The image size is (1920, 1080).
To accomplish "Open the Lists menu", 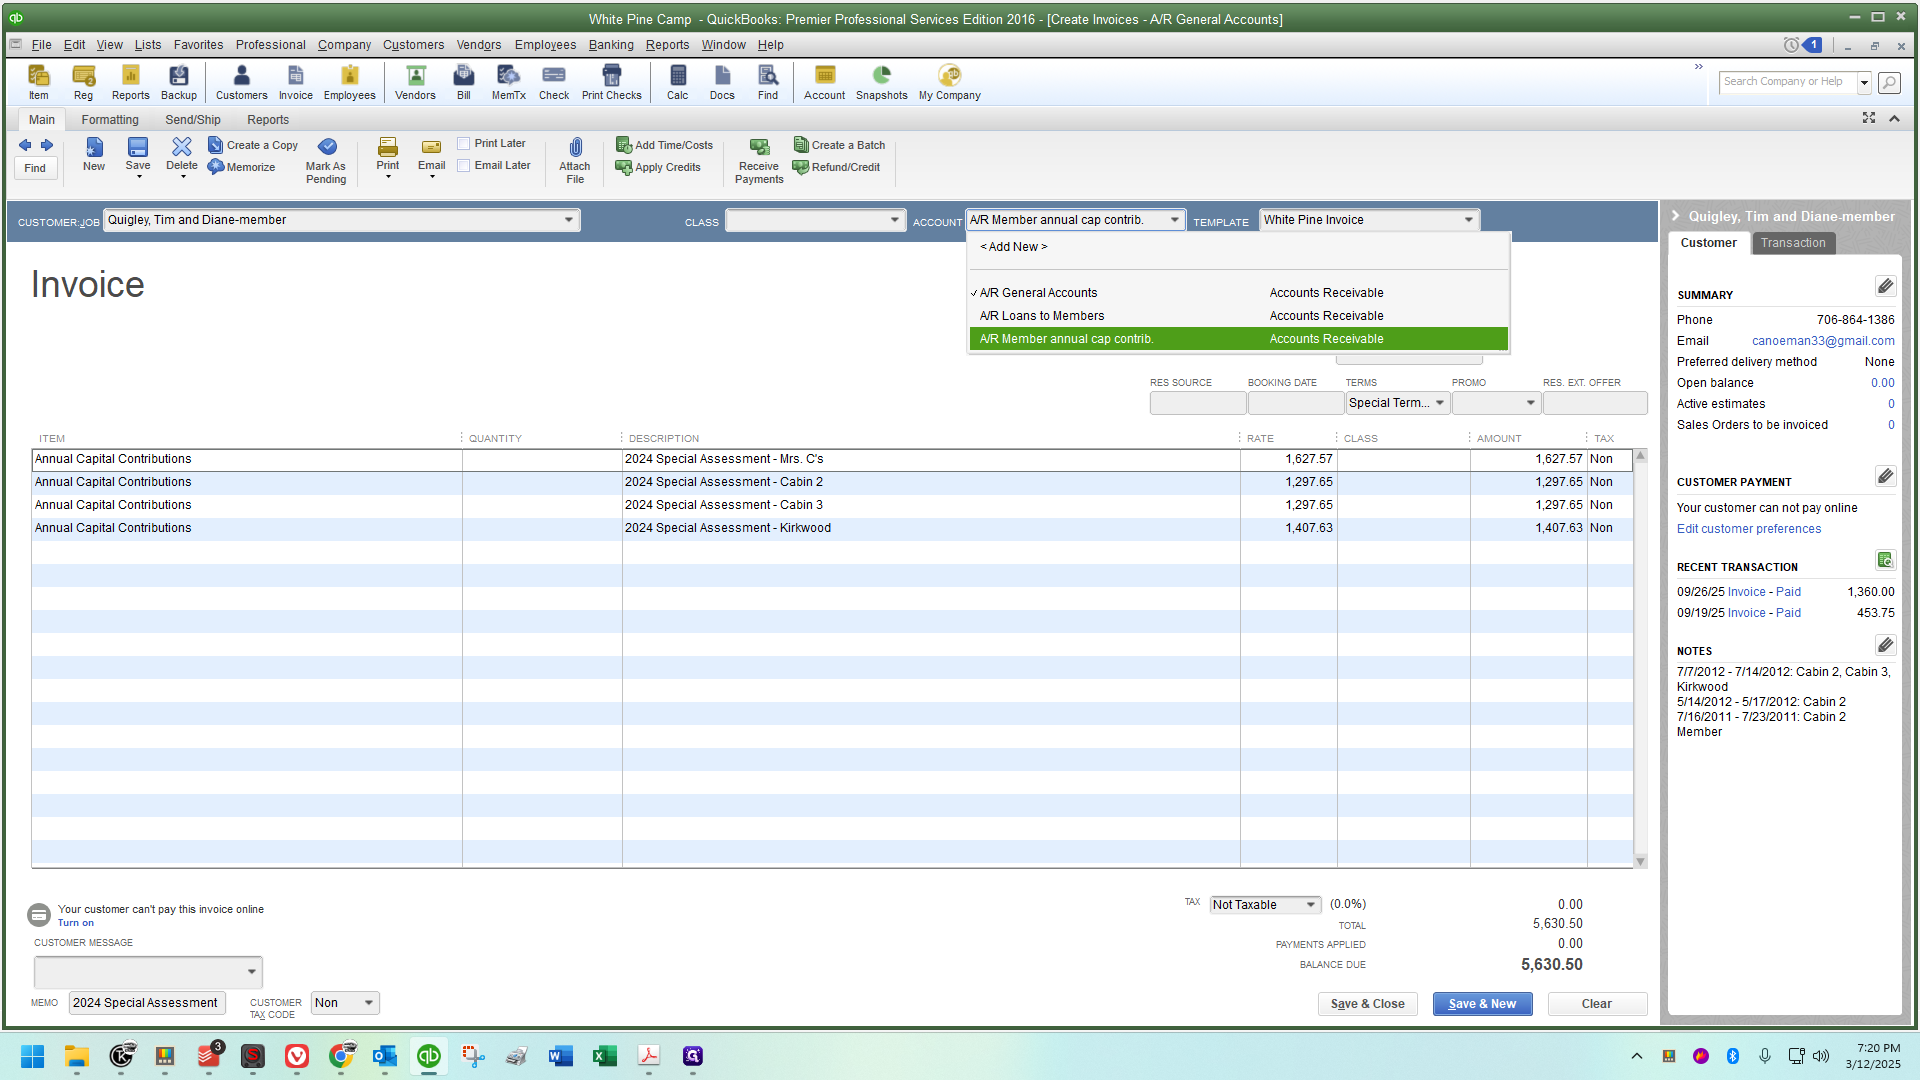I will pyautogui.click(x=148, y=45).
